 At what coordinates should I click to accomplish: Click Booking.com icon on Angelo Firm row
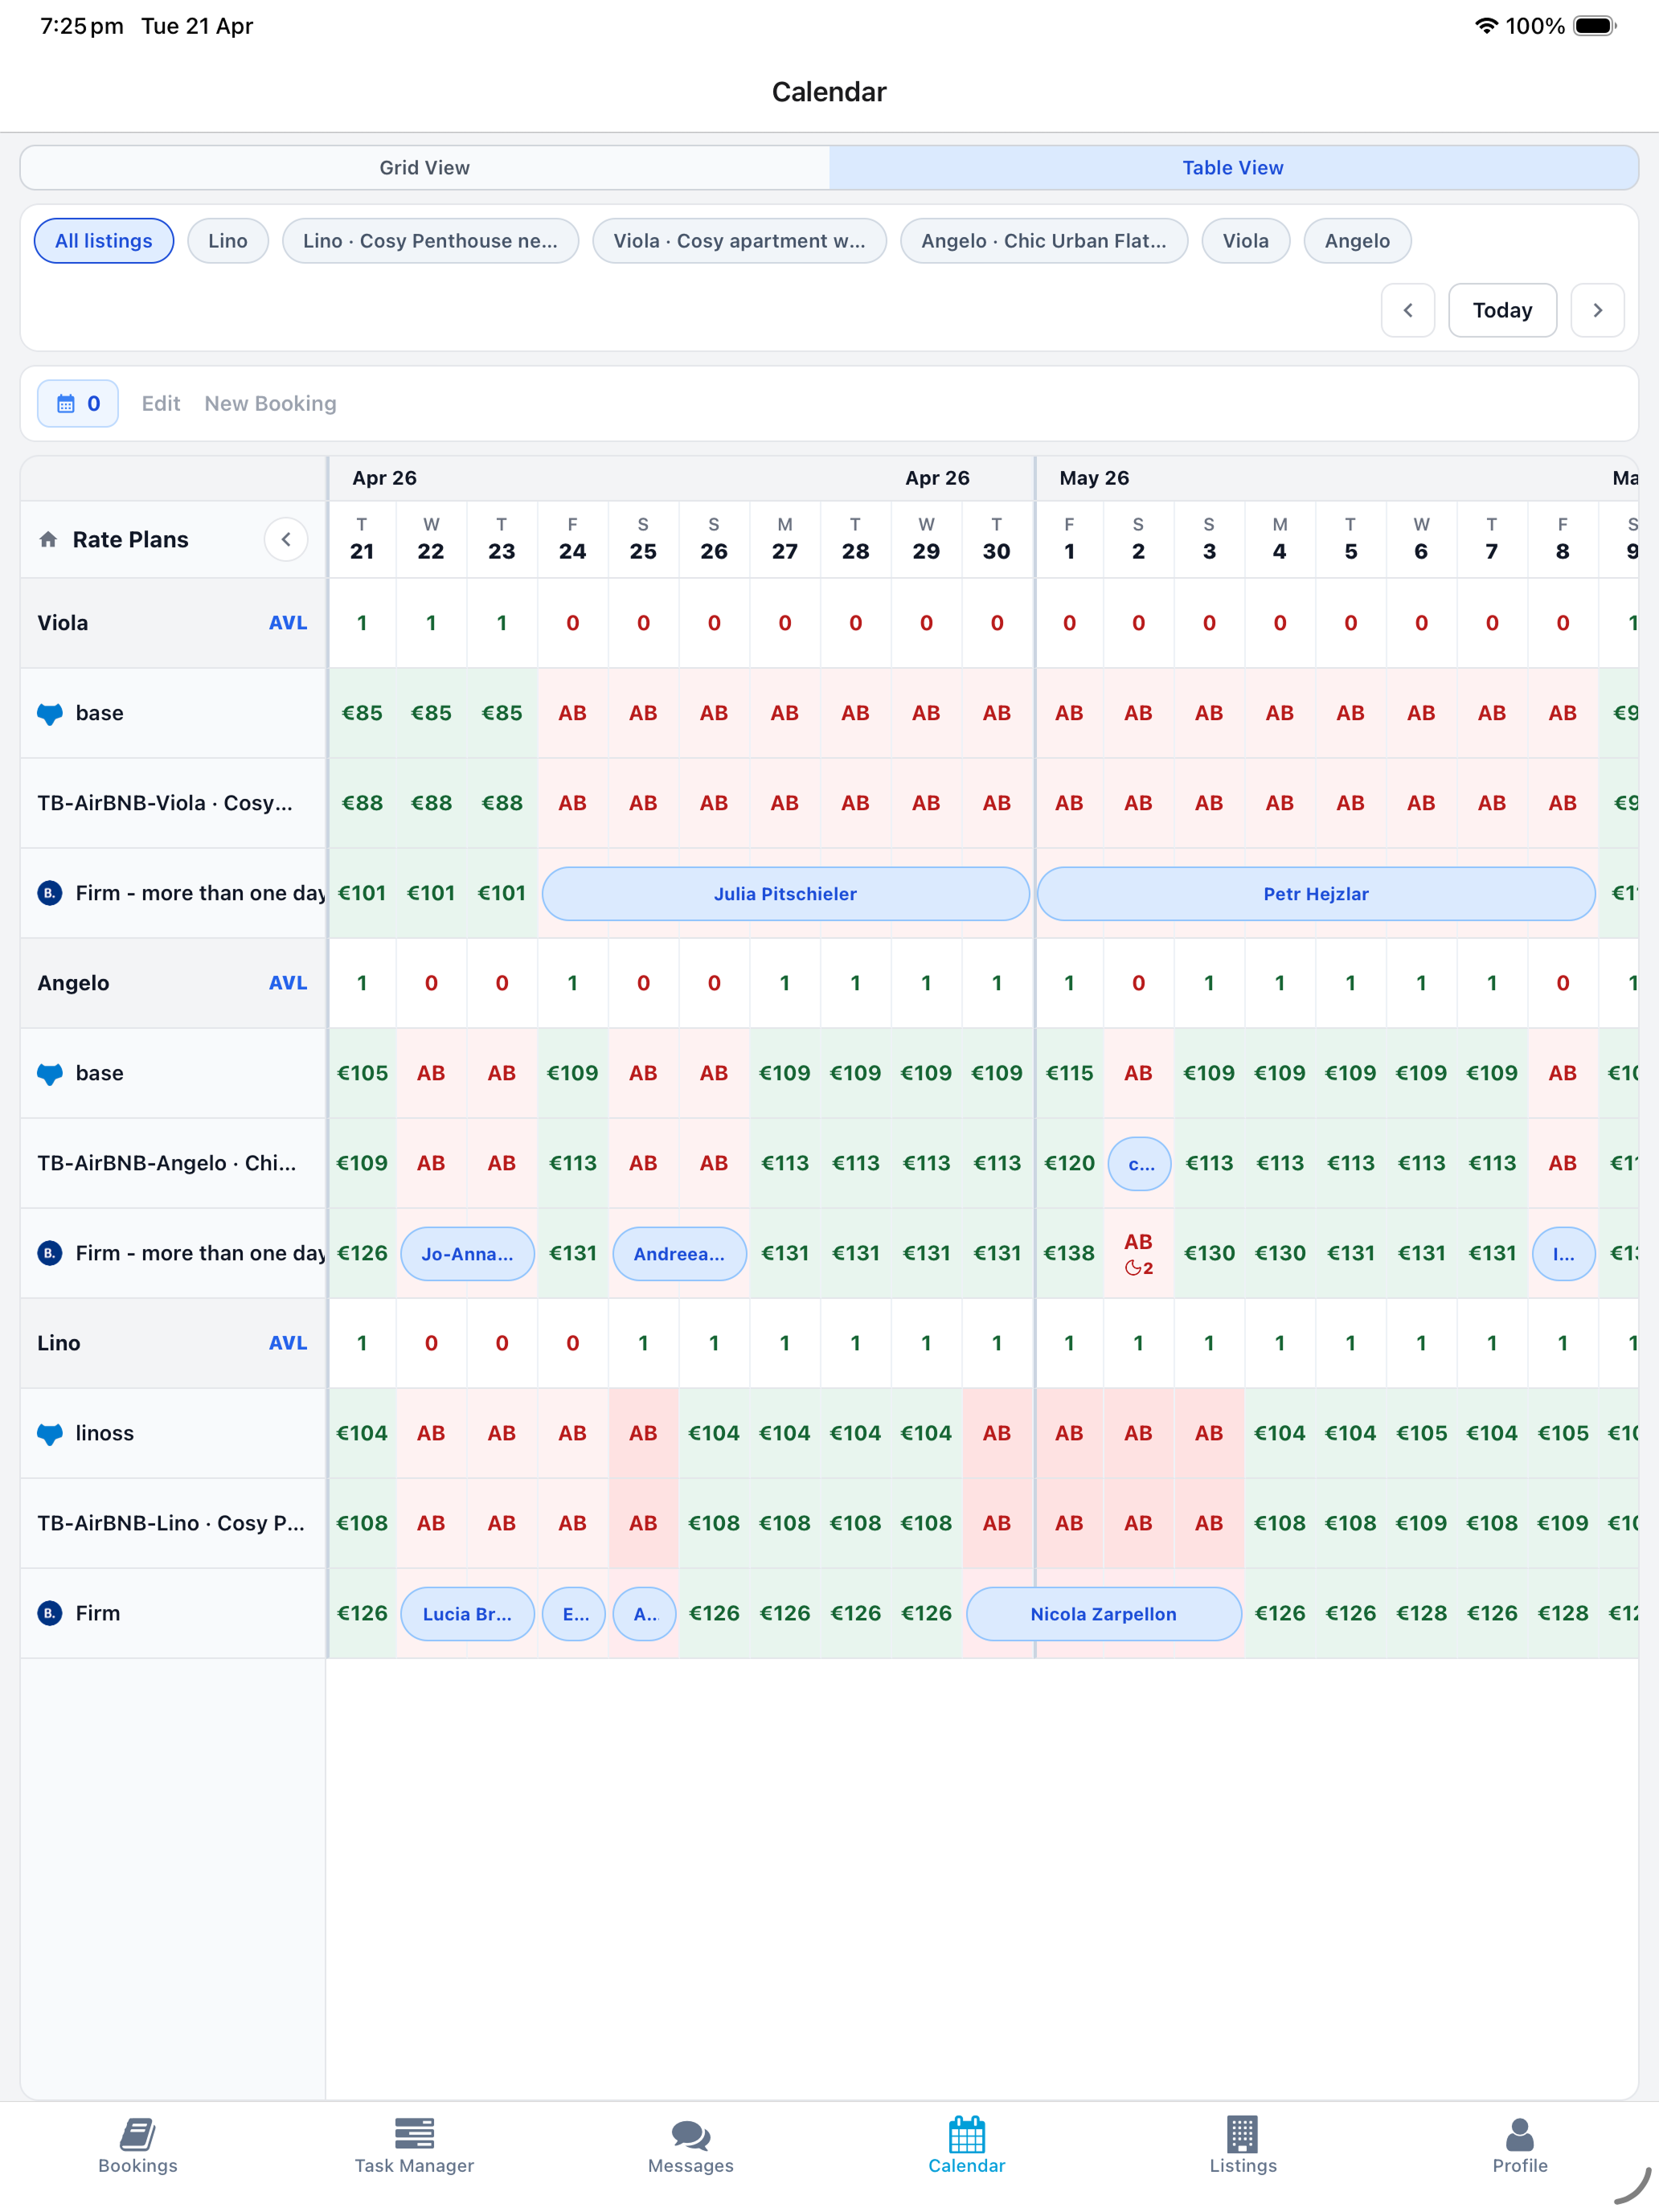[x=50, y=1253]
